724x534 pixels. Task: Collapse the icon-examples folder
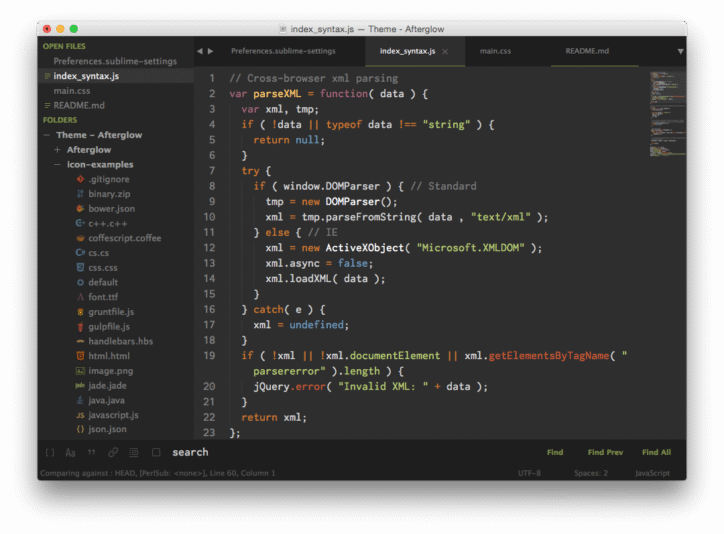click(57, 164)
